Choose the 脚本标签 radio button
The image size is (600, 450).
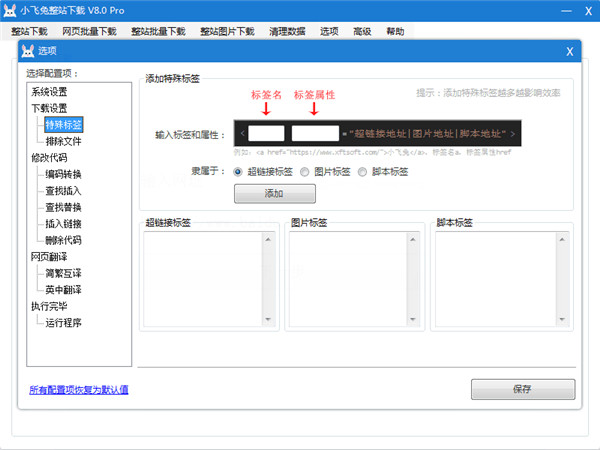click(x=362, y=172)
